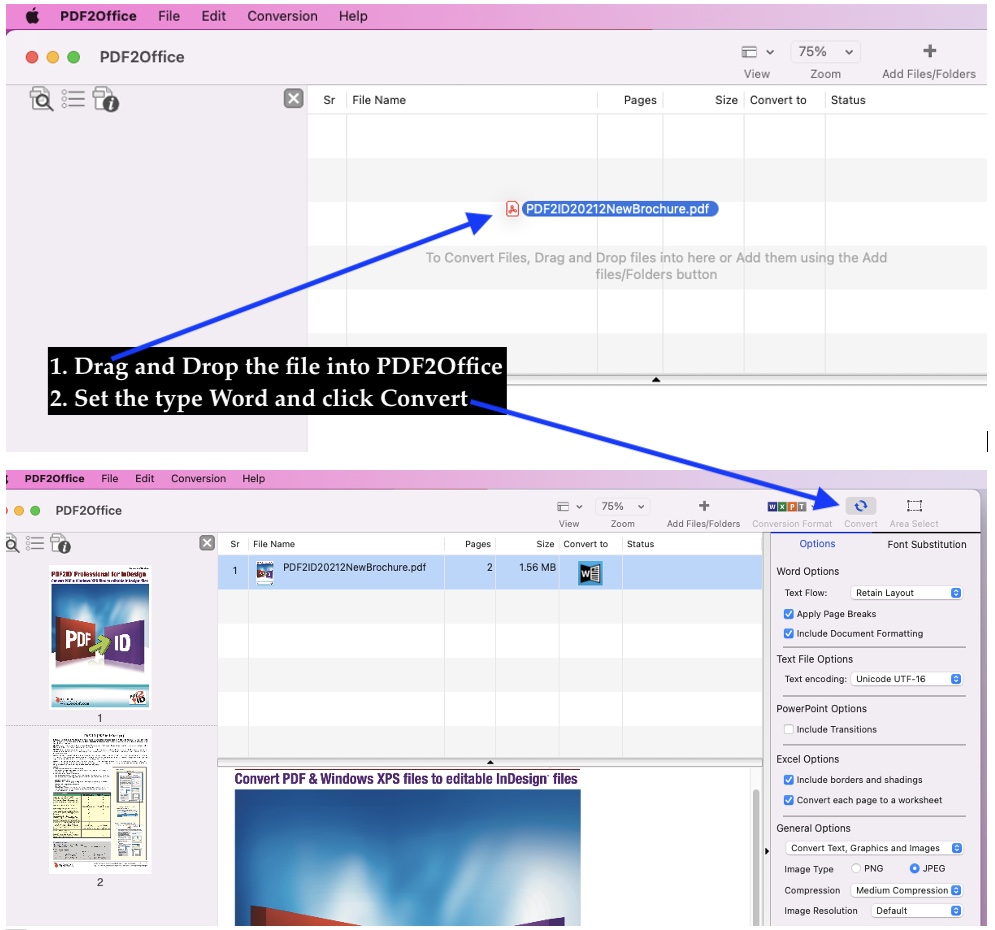The height and width of the screenshot is (930, 995).
Task: Enable the Include Transitions checkbox
Action: pyautogui.click(x=789, y=729)
